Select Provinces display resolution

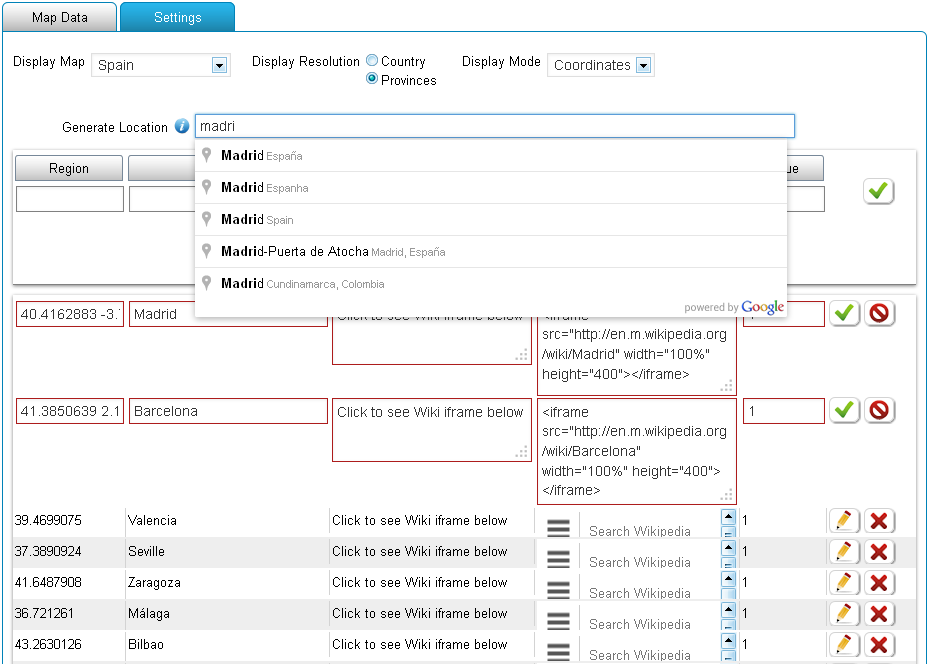click(372, 79)
